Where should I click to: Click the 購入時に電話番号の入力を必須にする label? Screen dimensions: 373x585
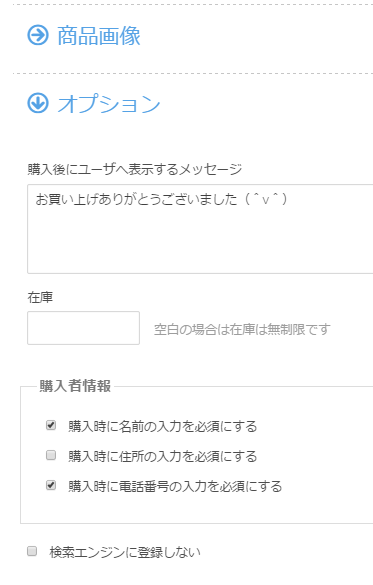coord(175,487)
